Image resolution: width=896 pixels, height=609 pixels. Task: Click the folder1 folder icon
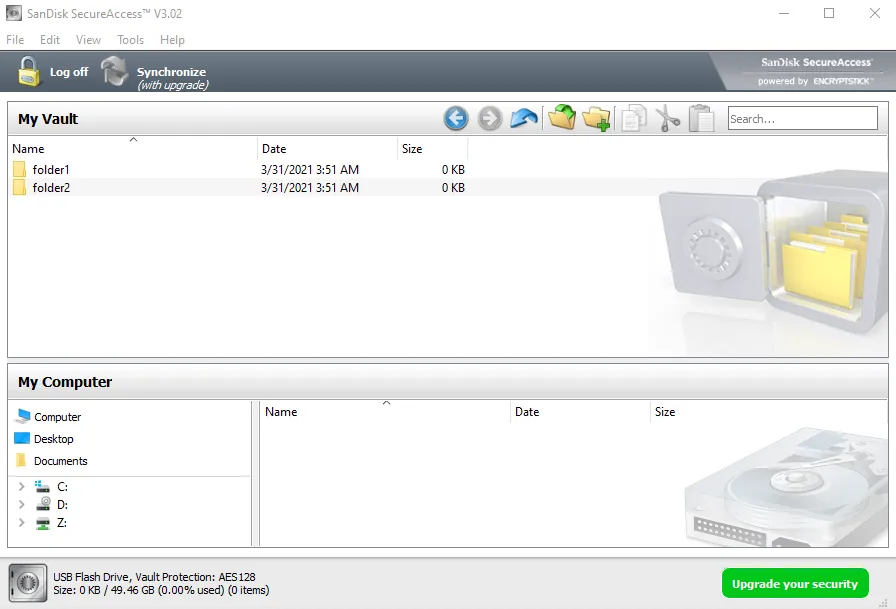[x=19, y=169]
